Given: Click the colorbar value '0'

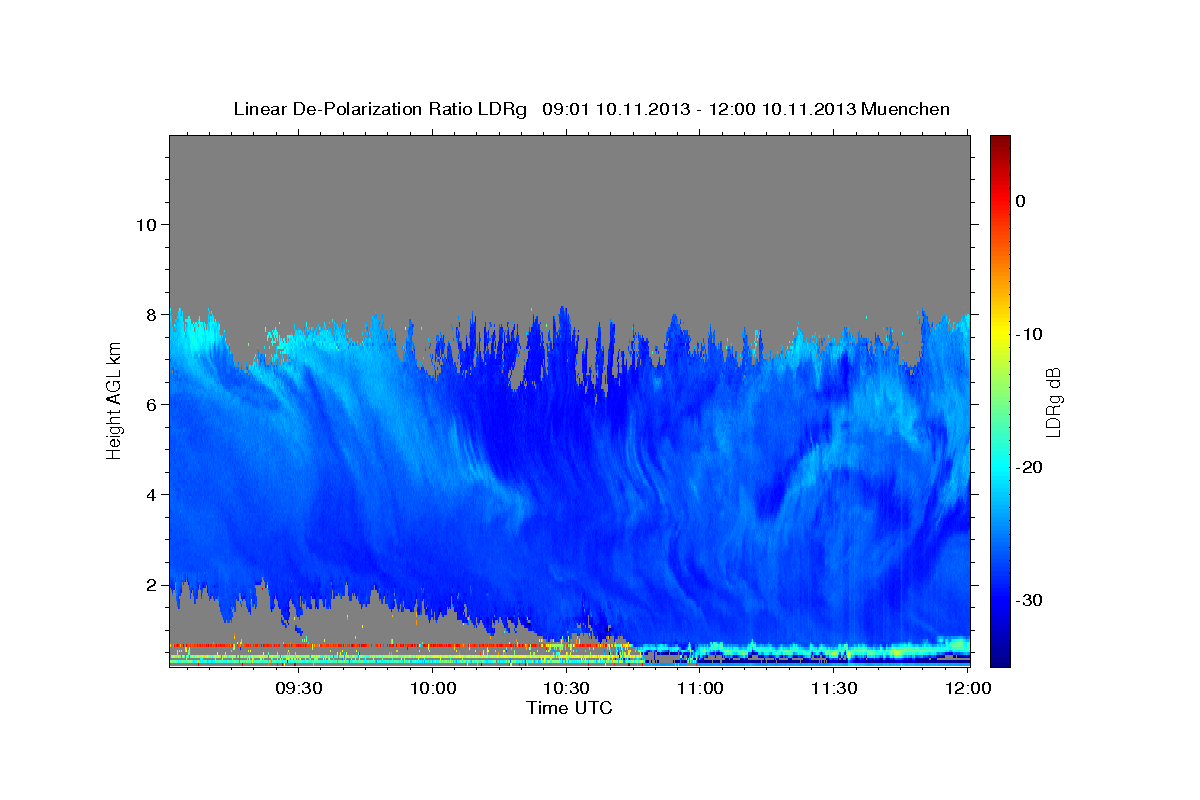Looking at the screenshot, I should (1020, 201).
